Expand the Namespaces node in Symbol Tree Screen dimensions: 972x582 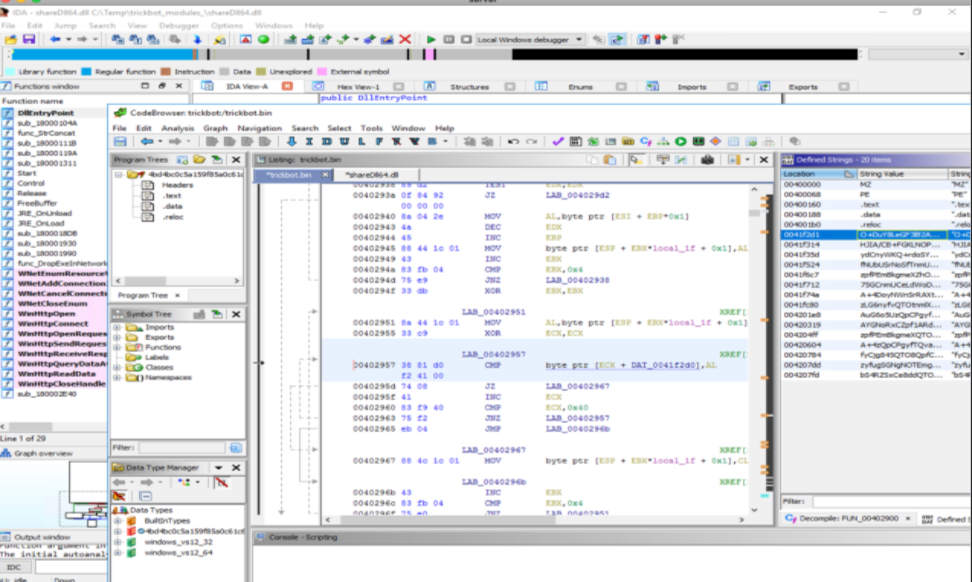point(117,377)
